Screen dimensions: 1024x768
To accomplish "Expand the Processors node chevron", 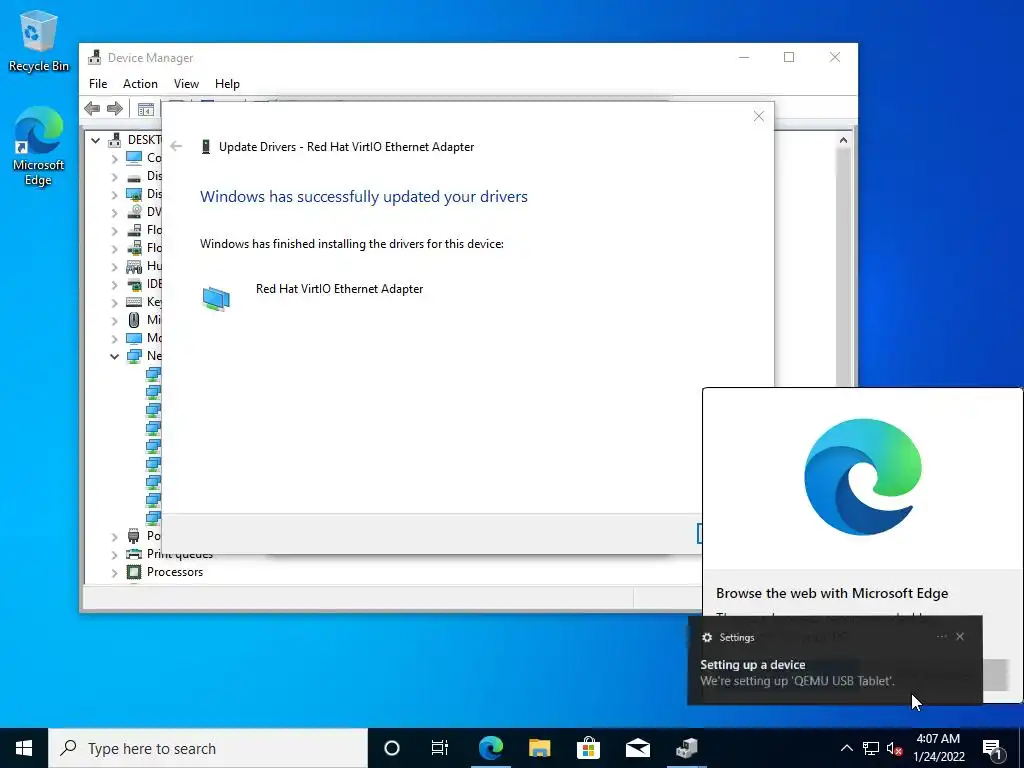I will tap(114, 572).
